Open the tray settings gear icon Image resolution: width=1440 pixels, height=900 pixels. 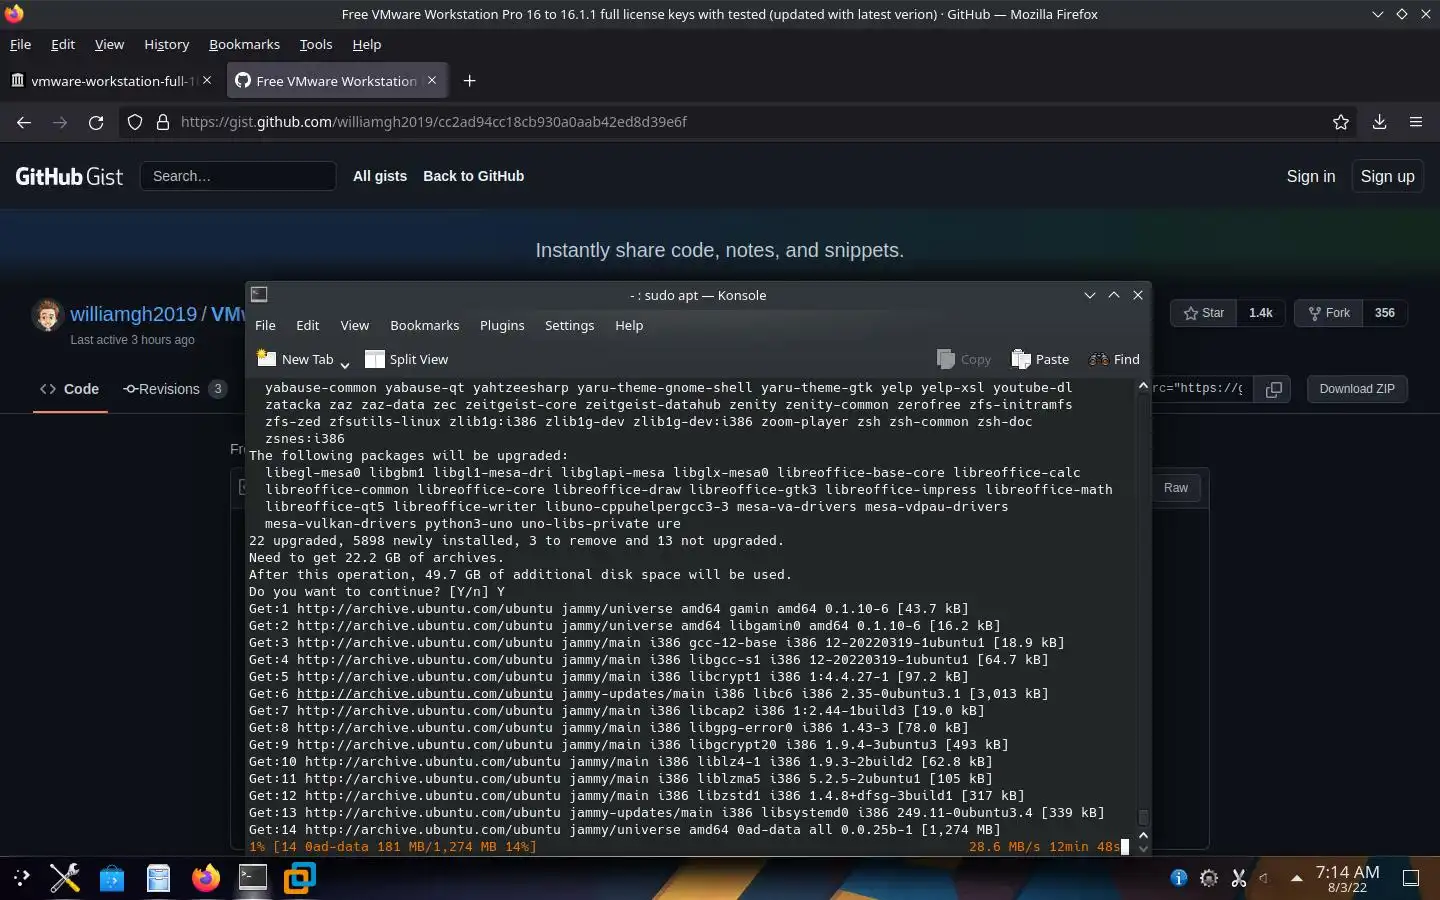1209,878
